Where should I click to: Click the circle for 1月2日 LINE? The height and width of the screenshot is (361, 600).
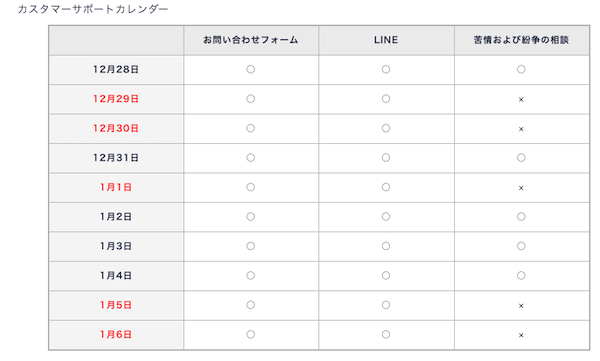[386, 217]
